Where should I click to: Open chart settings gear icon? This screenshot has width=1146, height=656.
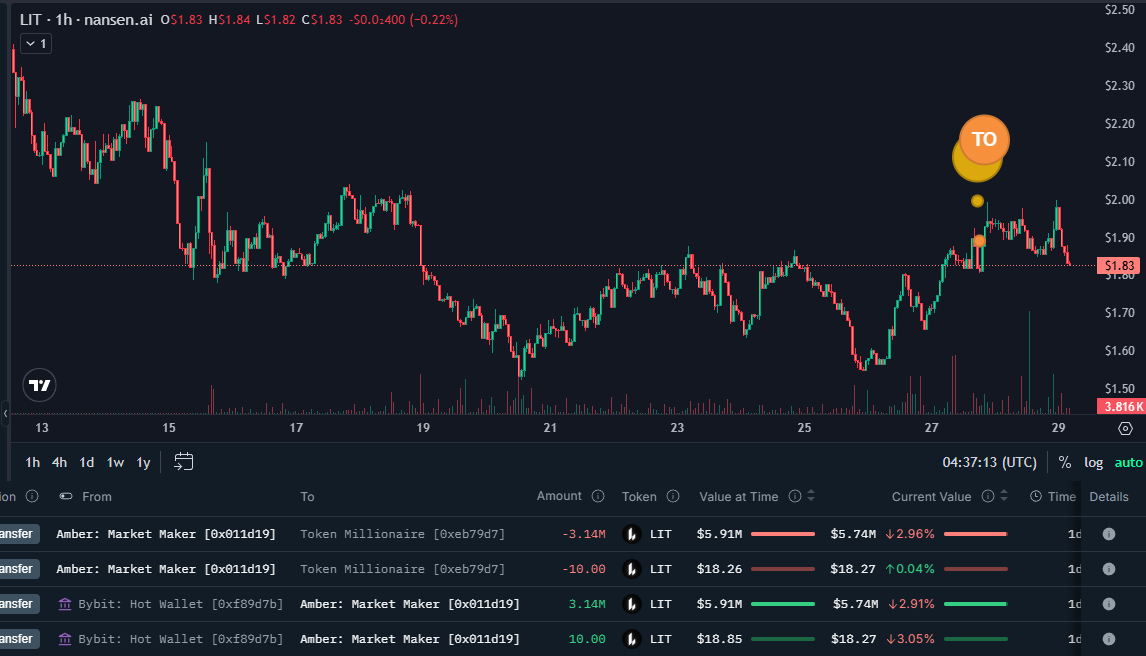[x=1126, y=429]
